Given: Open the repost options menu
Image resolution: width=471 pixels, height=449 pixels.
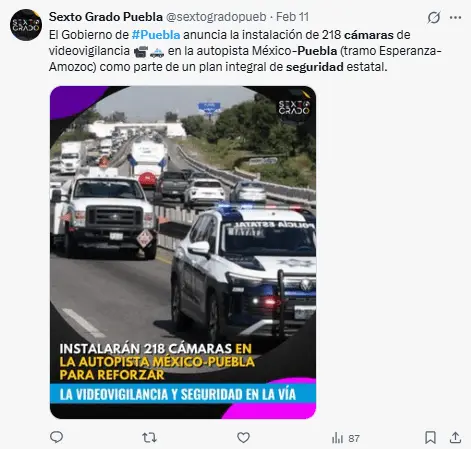Looking at the screenshot, I should pos(149,438).
